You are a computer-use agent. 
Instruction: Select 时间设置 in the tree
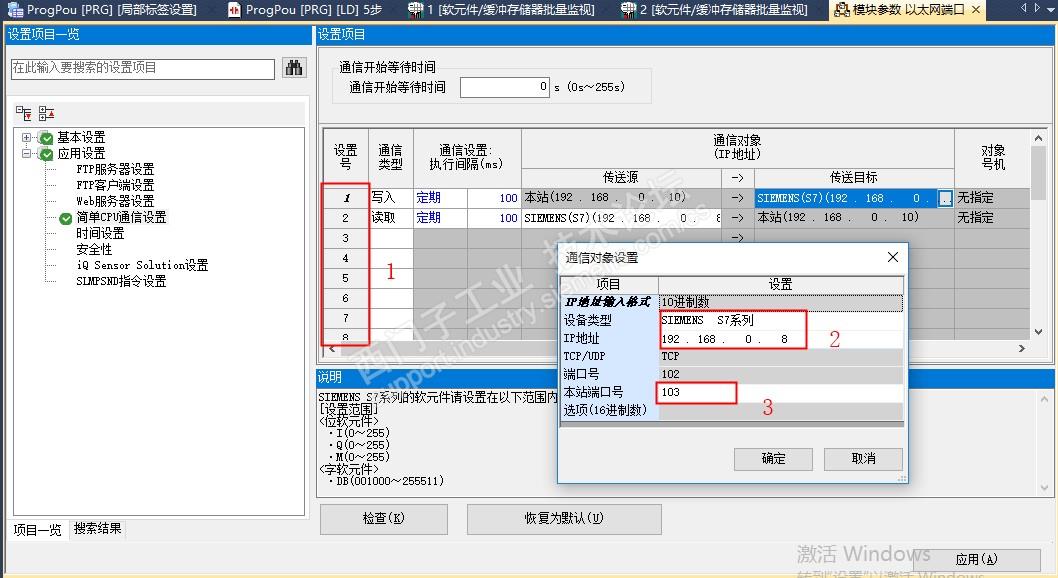[100, 233]
